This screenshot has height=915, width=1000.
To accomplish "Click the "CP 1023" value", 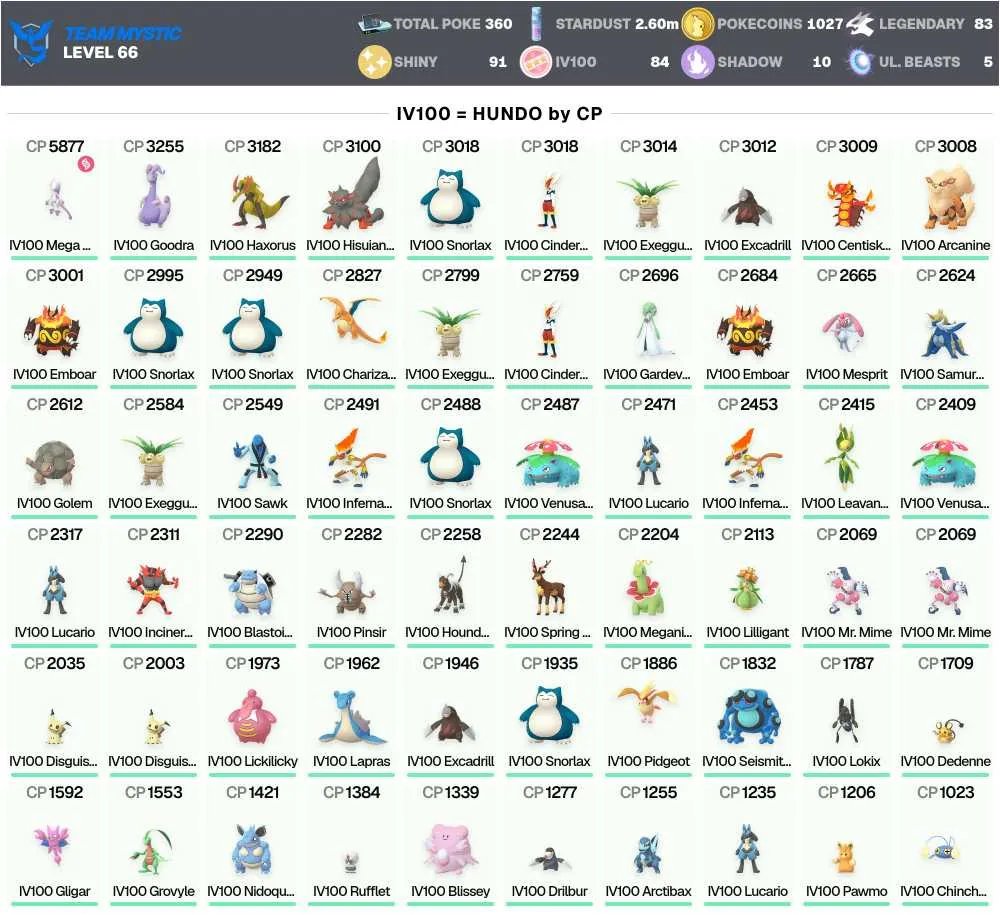I will point(946,793).
